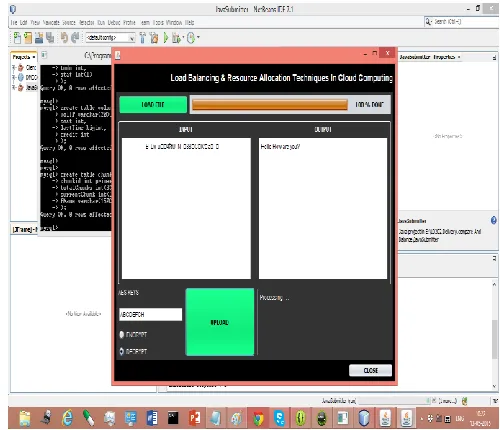Open Internet Explorer from taskbar

[67, 418]
